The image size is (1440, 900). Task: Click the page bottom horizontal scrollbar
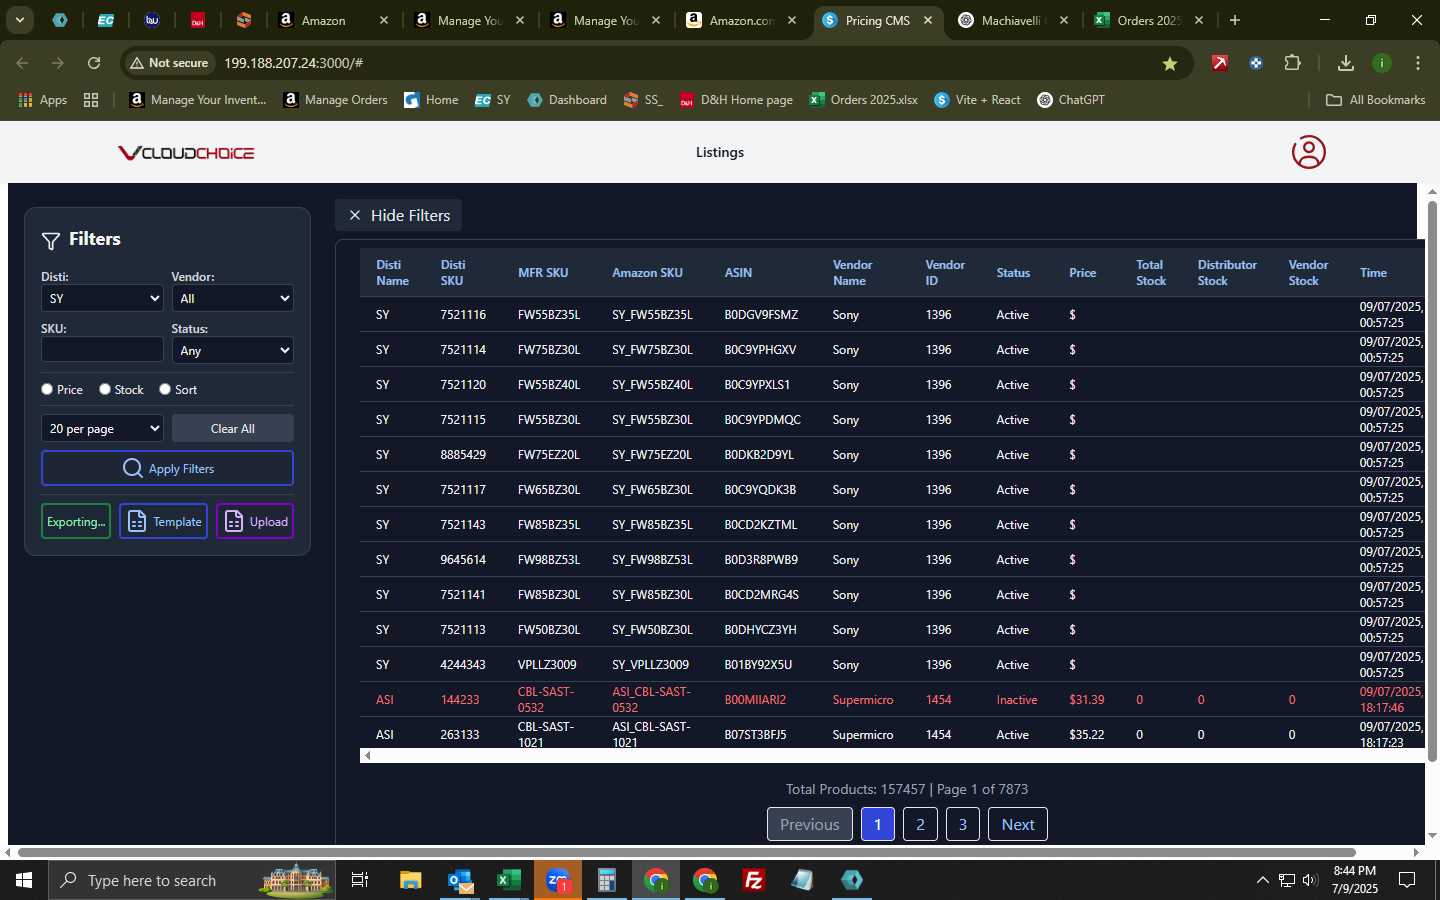tap(687, 853)
